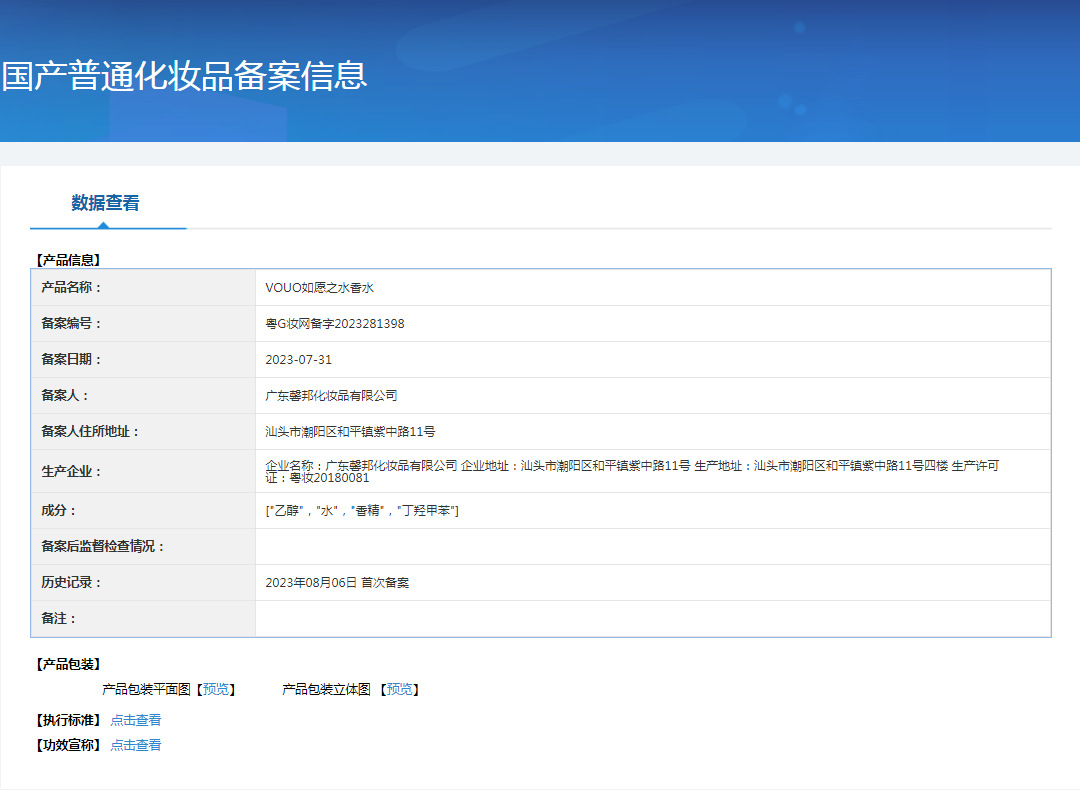Click the 国产普通化妆品备案信息 page title
The height and width of the screenshot is (790, 1080).
(184, 76)
